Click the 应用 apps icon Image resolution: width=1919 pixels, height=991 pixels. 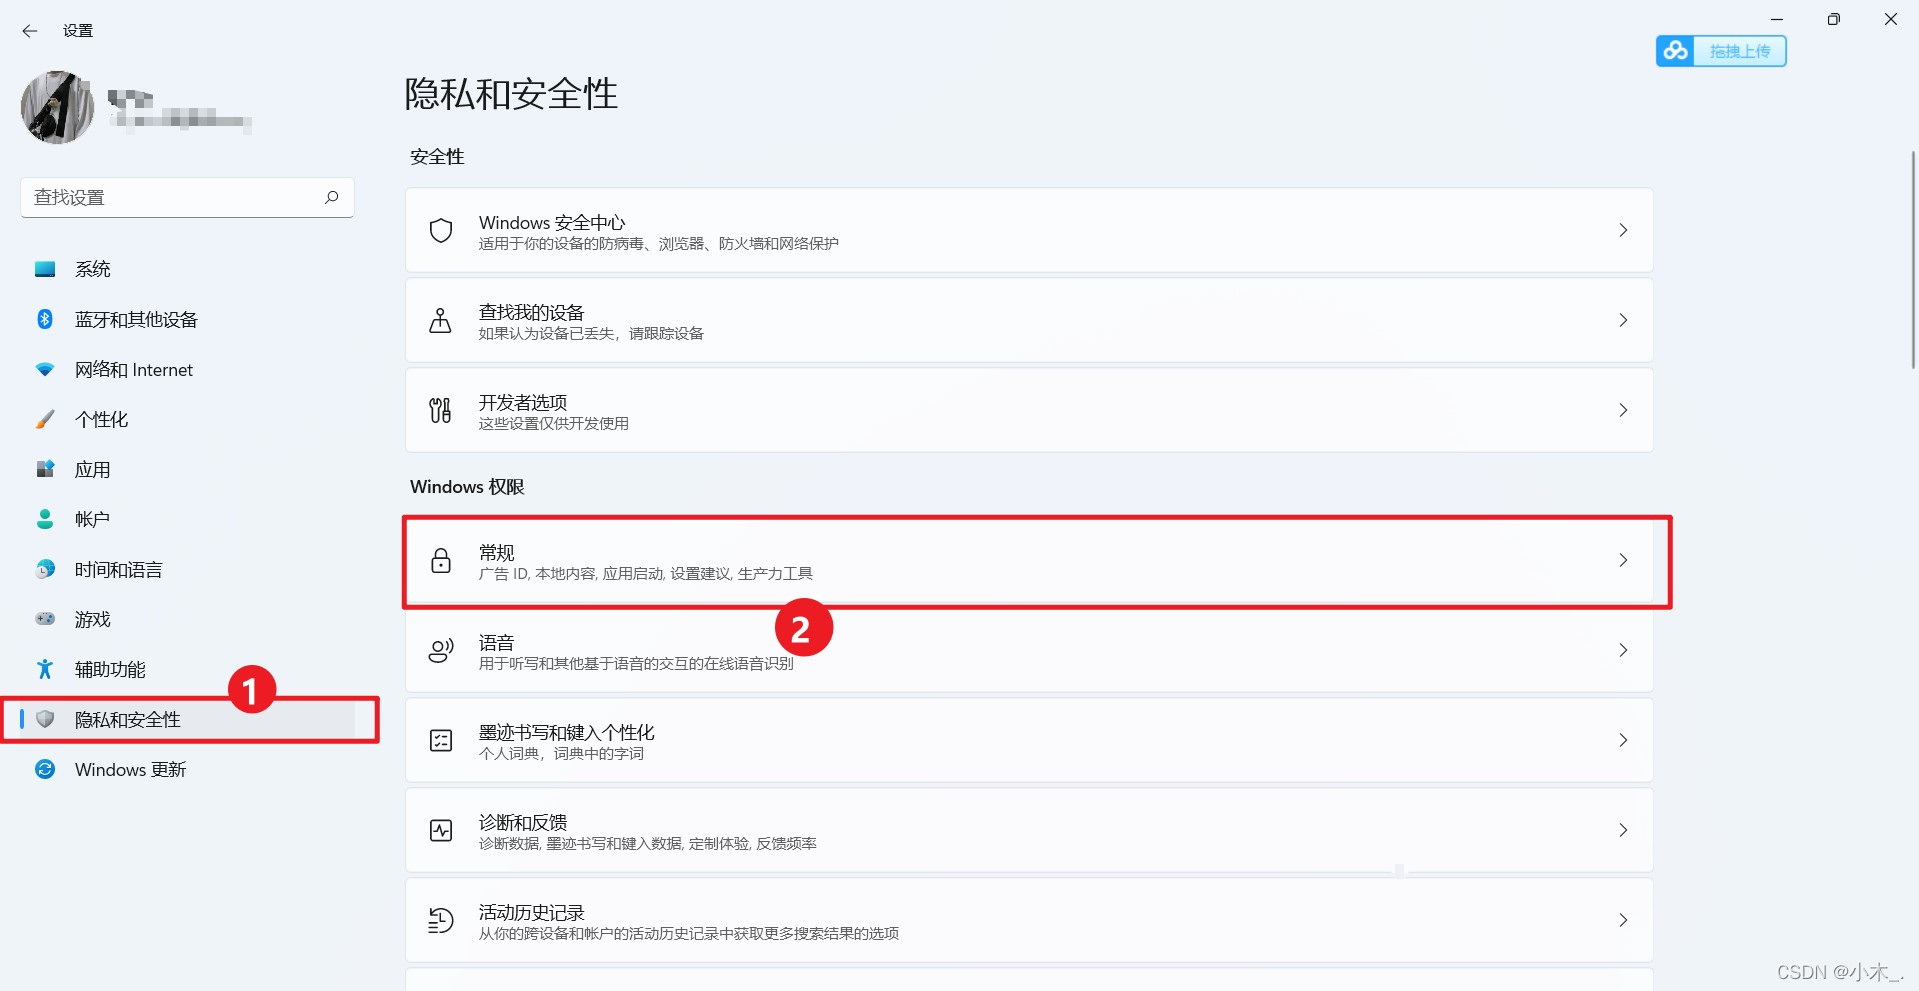(45, 469)
